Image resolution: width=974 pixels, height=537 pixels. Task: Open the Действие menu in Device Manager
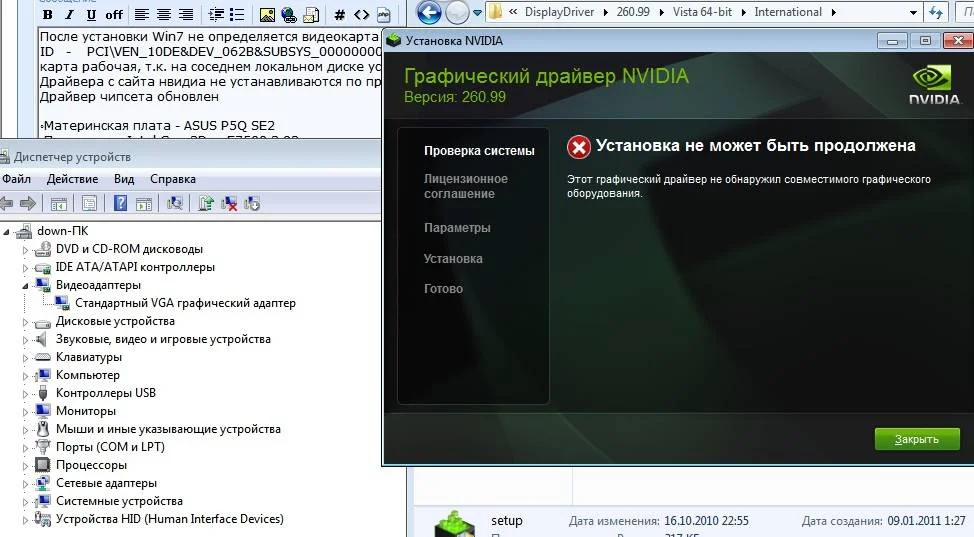(72, 179)
